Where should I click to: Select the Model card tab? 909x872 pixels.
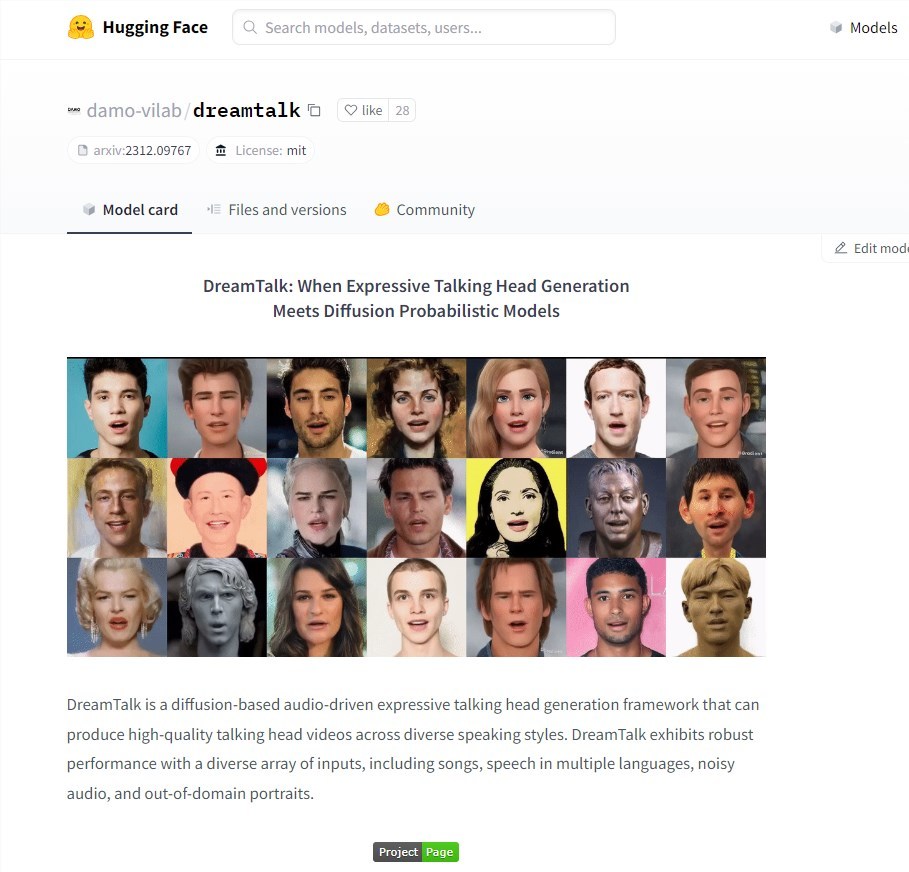click(x=130, y=210)
